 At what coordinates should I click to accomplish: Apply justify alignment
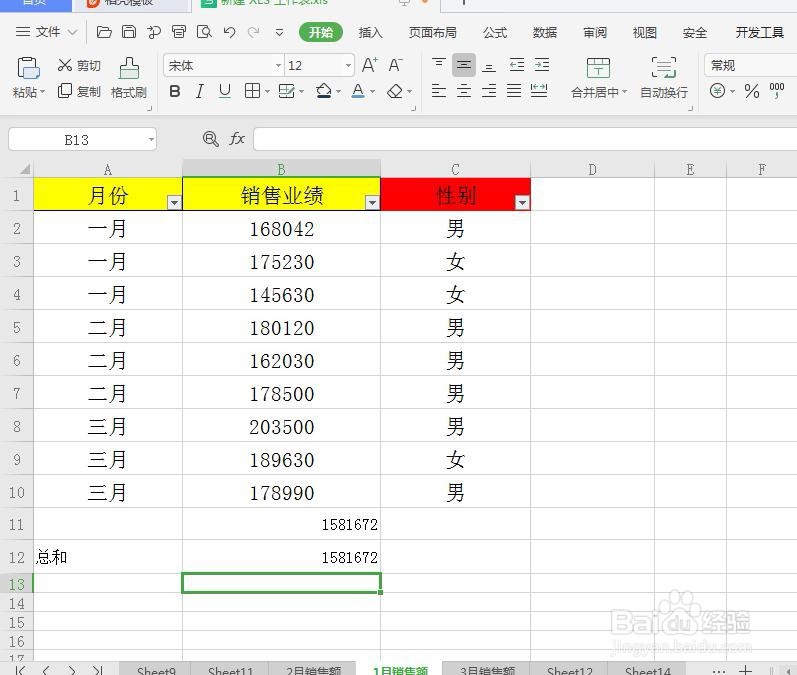pyautogui.click(x=514, y=91)
